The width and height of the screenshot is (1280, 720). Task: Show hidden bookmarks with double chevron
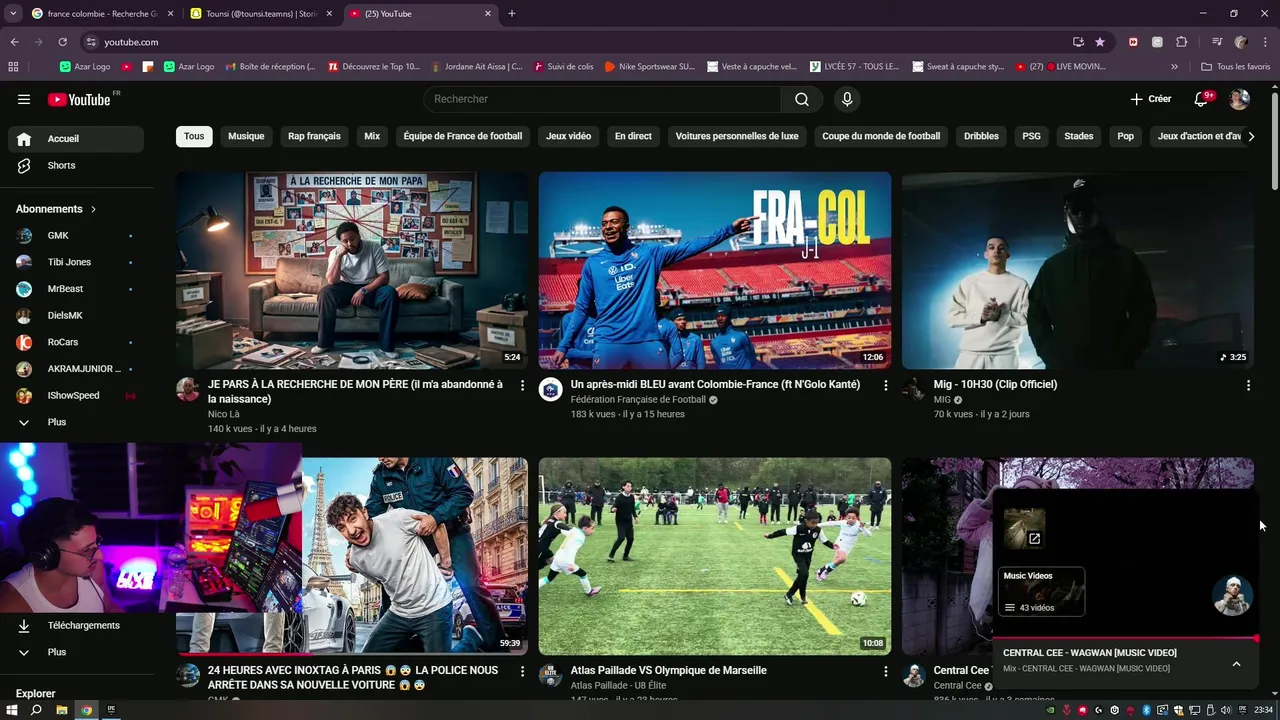coord(1174,67)
